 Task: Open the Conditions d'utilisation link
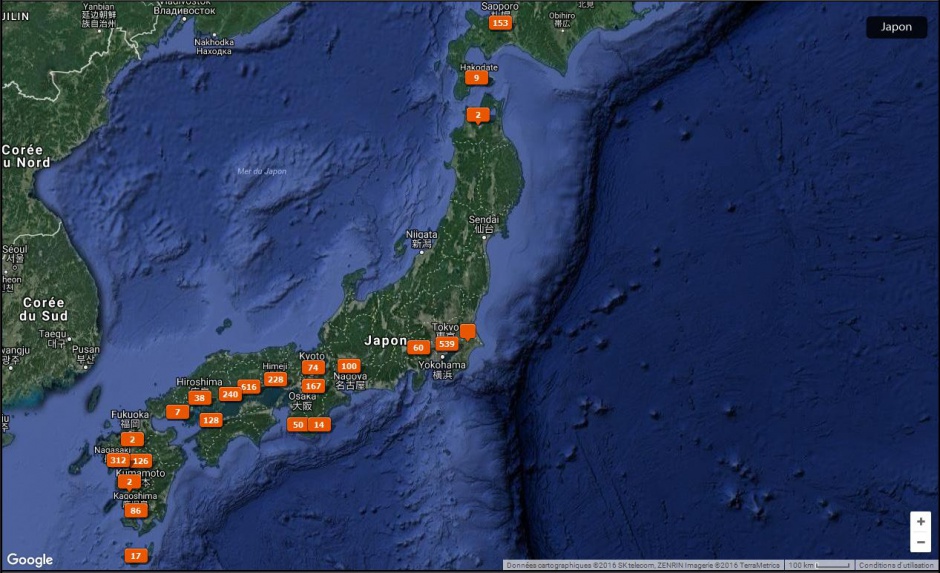pos(896,565)
